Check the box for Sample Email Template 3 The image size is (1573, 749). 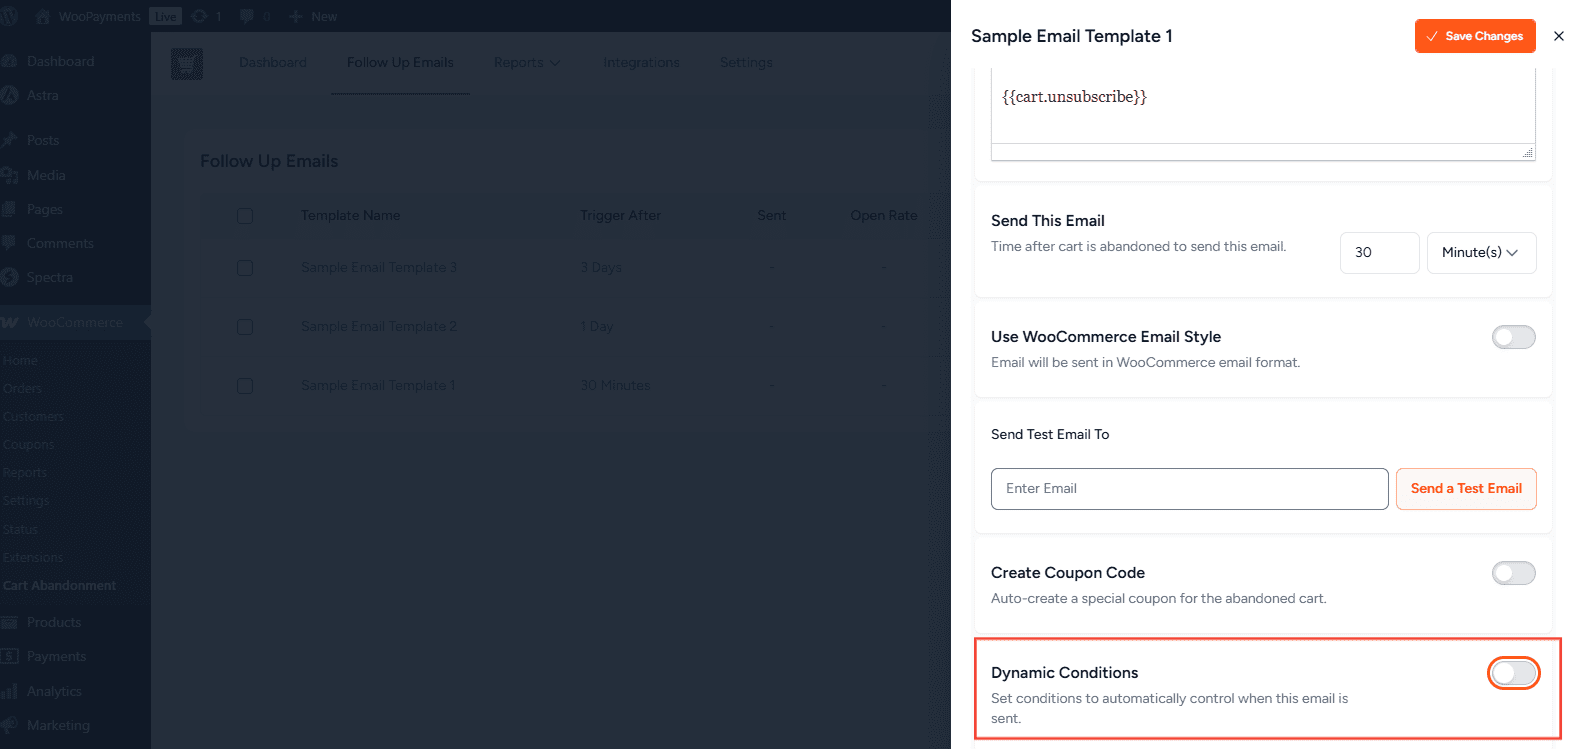[245, 268]
